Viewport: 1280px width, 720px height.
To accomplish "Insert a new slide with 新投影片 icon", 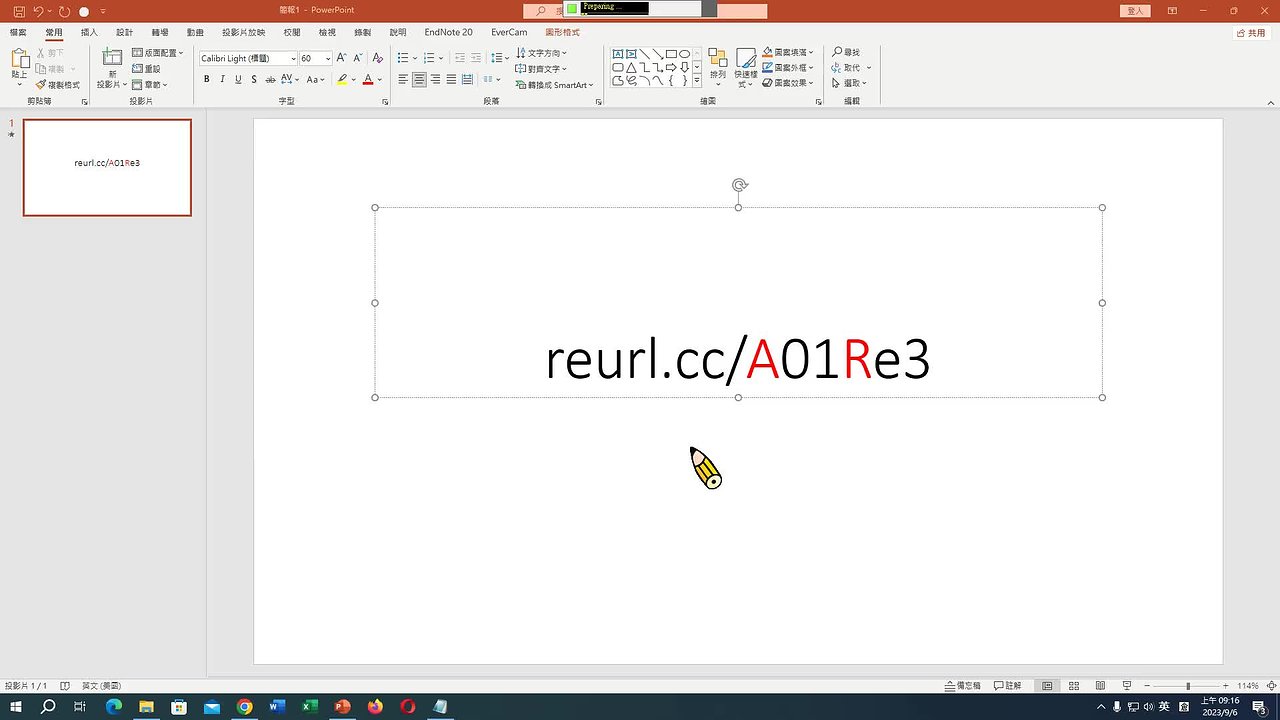I will [x=112, y=58].
